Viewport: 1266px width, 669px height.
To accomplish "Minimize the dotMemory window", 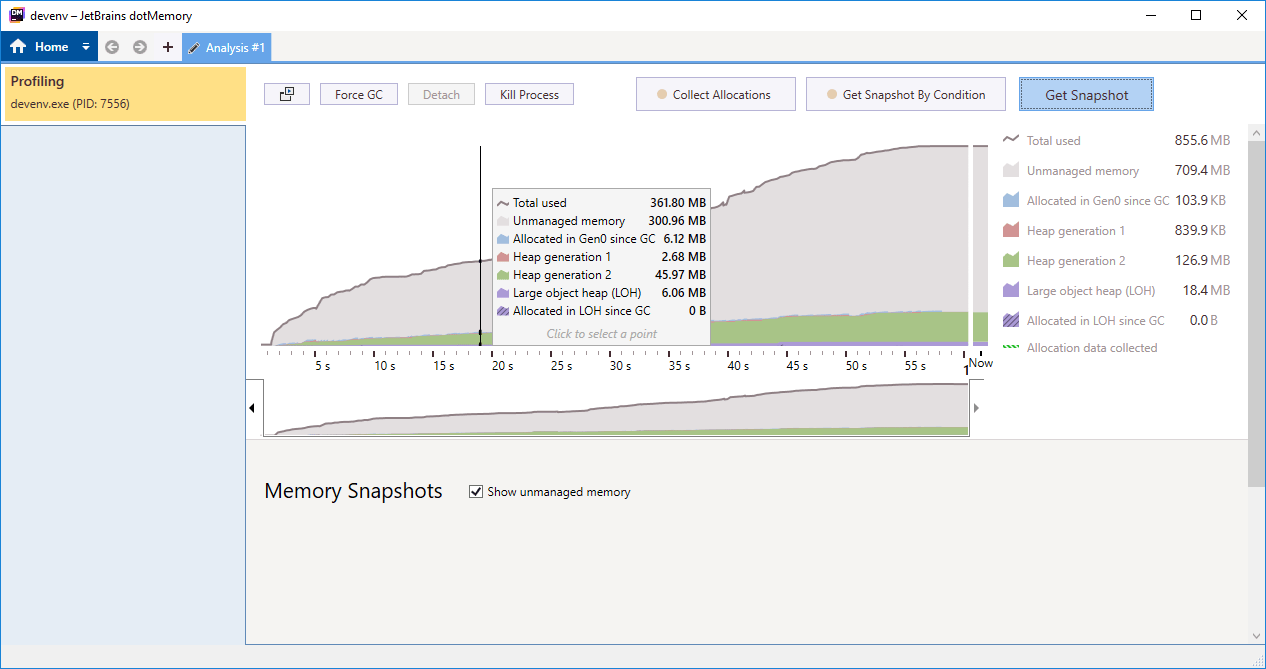I will click(x=1150, y=15).
